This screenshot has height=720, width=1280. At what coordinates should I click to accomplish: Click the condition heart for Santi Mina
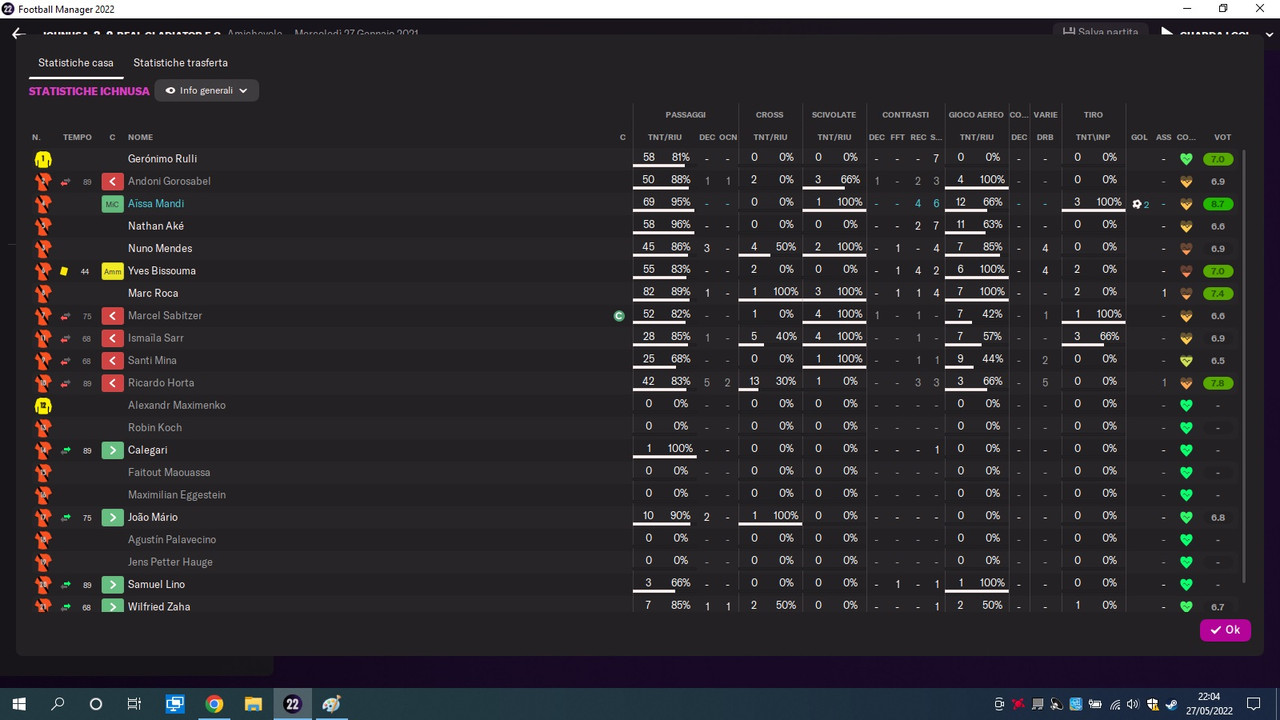pos(1186,361)
